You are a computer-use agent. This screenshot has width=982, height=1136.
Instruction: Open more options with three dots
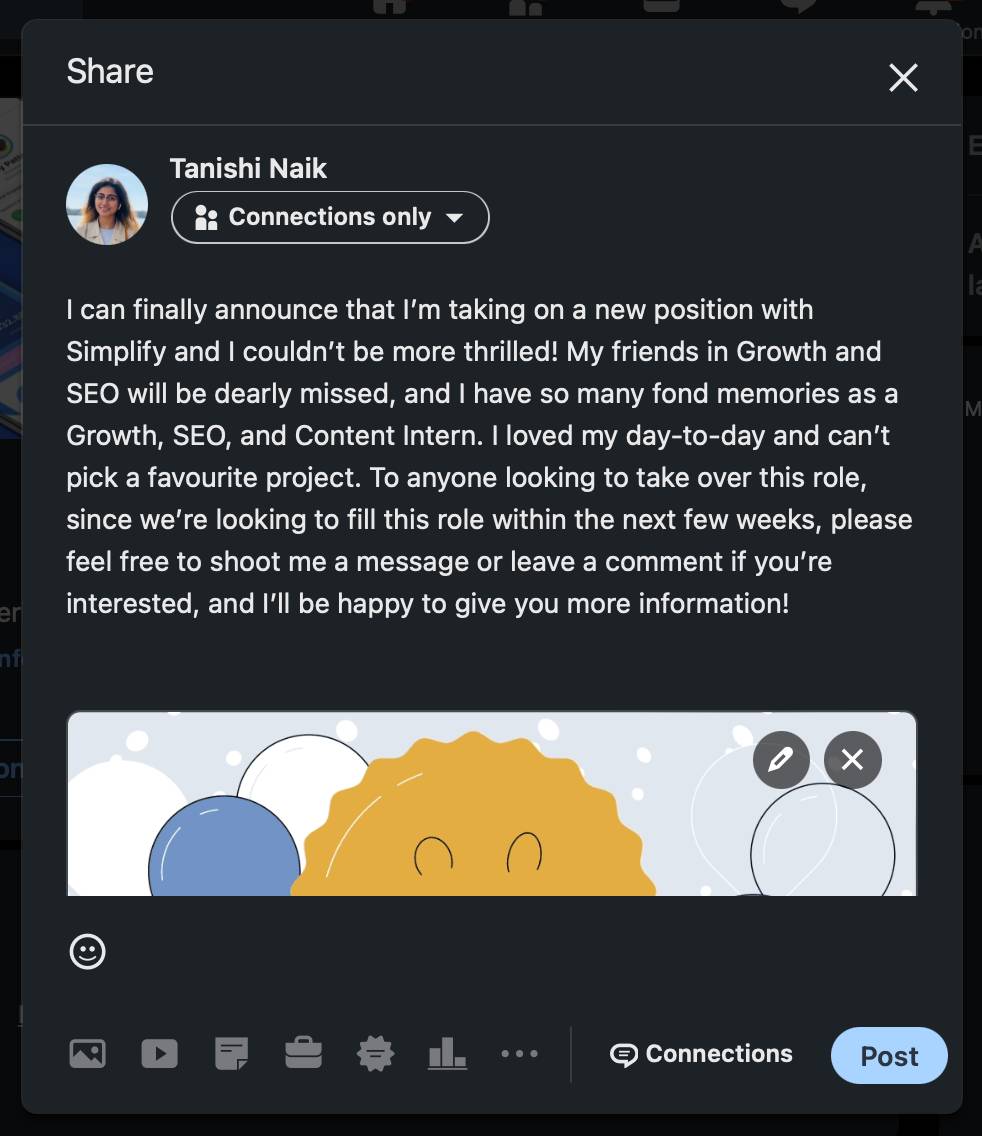pyautogui.click(x=520, y=1053)
